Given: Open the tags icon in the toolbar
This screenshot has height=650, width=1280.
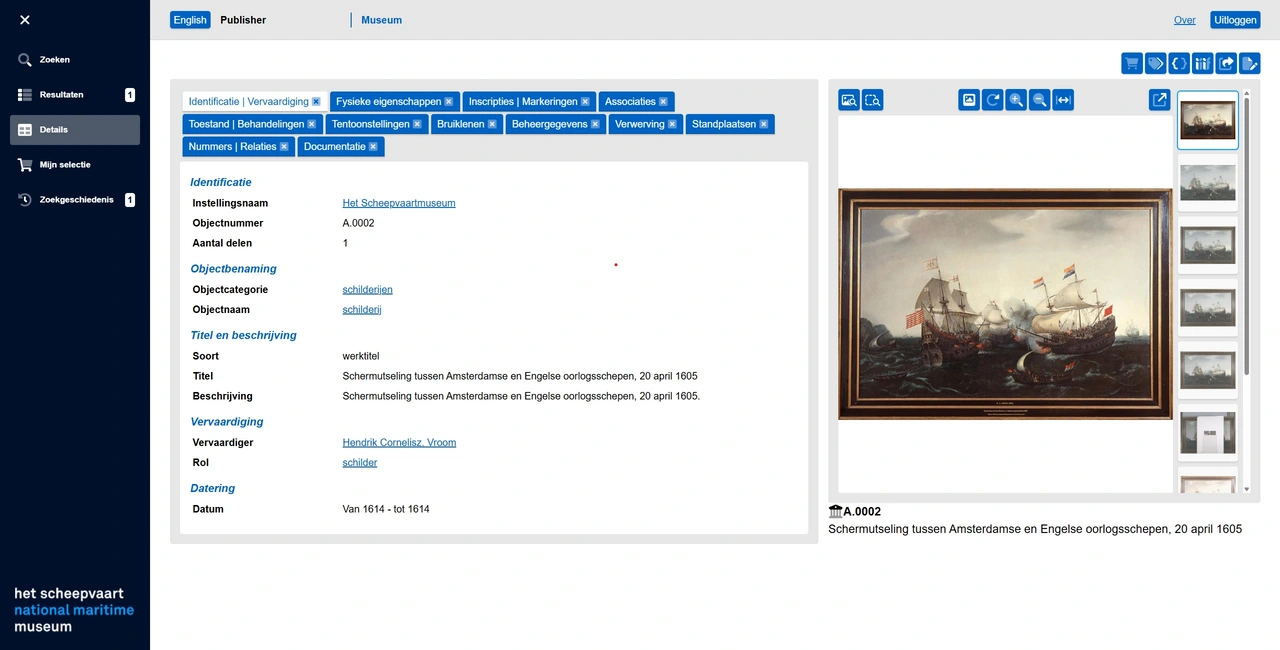Looking at the screenshot, I should click(1155, 63).
